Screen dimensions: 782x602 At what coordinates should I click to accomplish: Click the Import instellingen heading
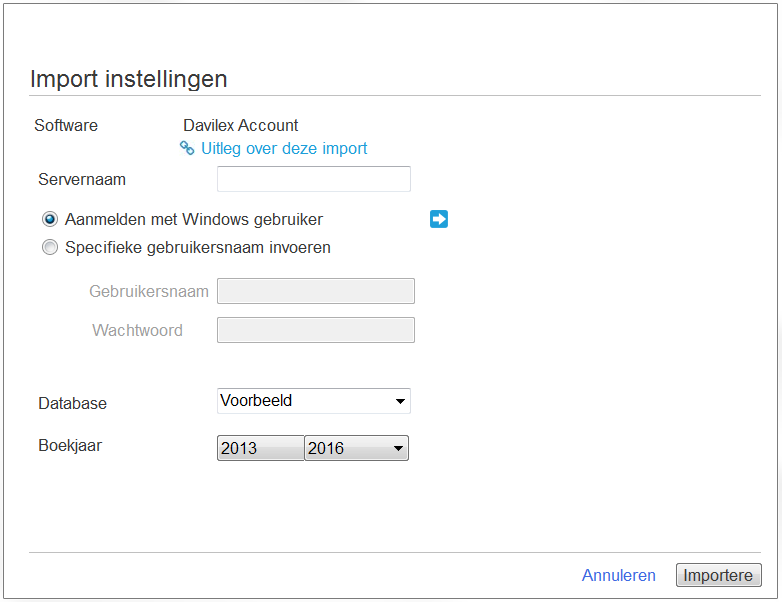(129, 79)
